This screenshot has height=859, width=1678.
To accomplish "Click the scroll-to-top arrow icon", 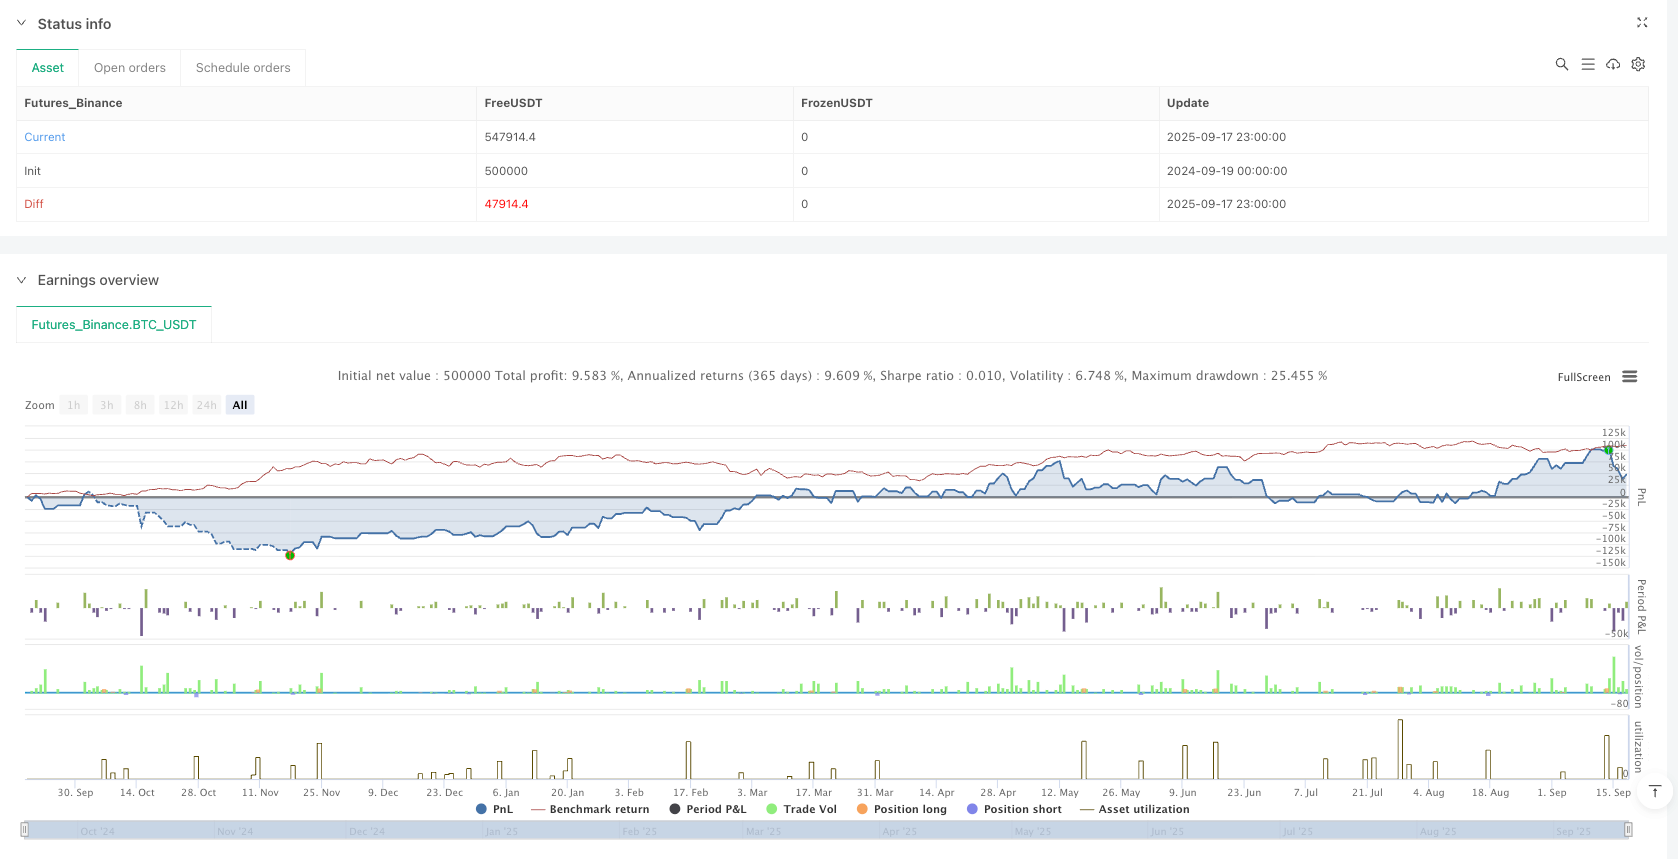I will tap(1655, 792).
